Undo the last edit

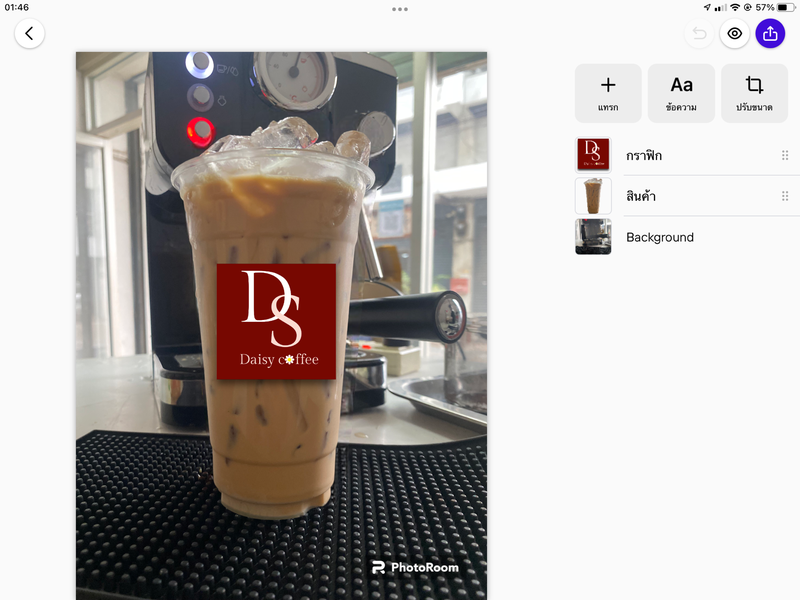coord(699,34)
